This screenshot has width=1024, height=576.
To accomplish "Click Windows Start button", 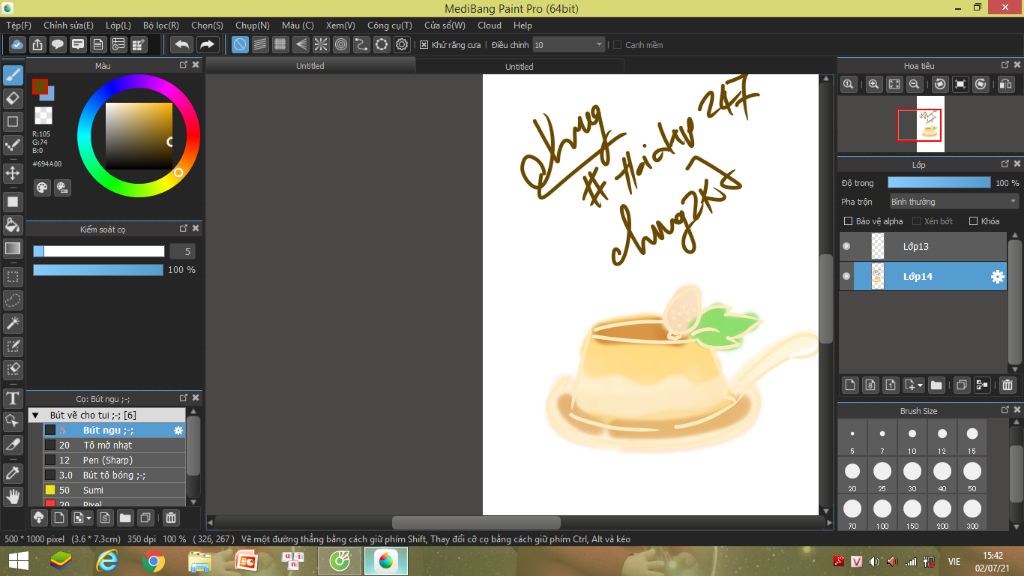I will (x=18, y=561).
